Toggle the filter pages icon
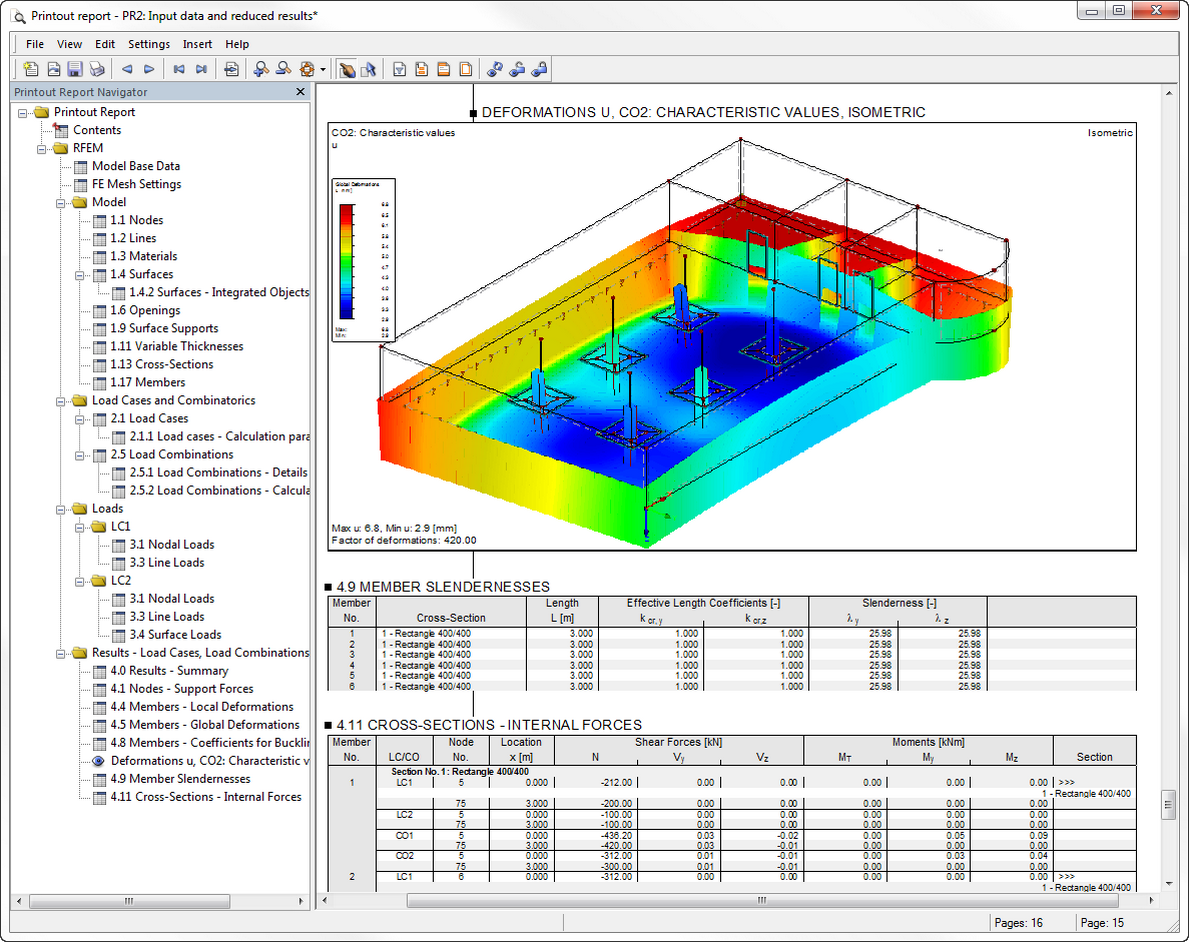 (x=399, y=69)
